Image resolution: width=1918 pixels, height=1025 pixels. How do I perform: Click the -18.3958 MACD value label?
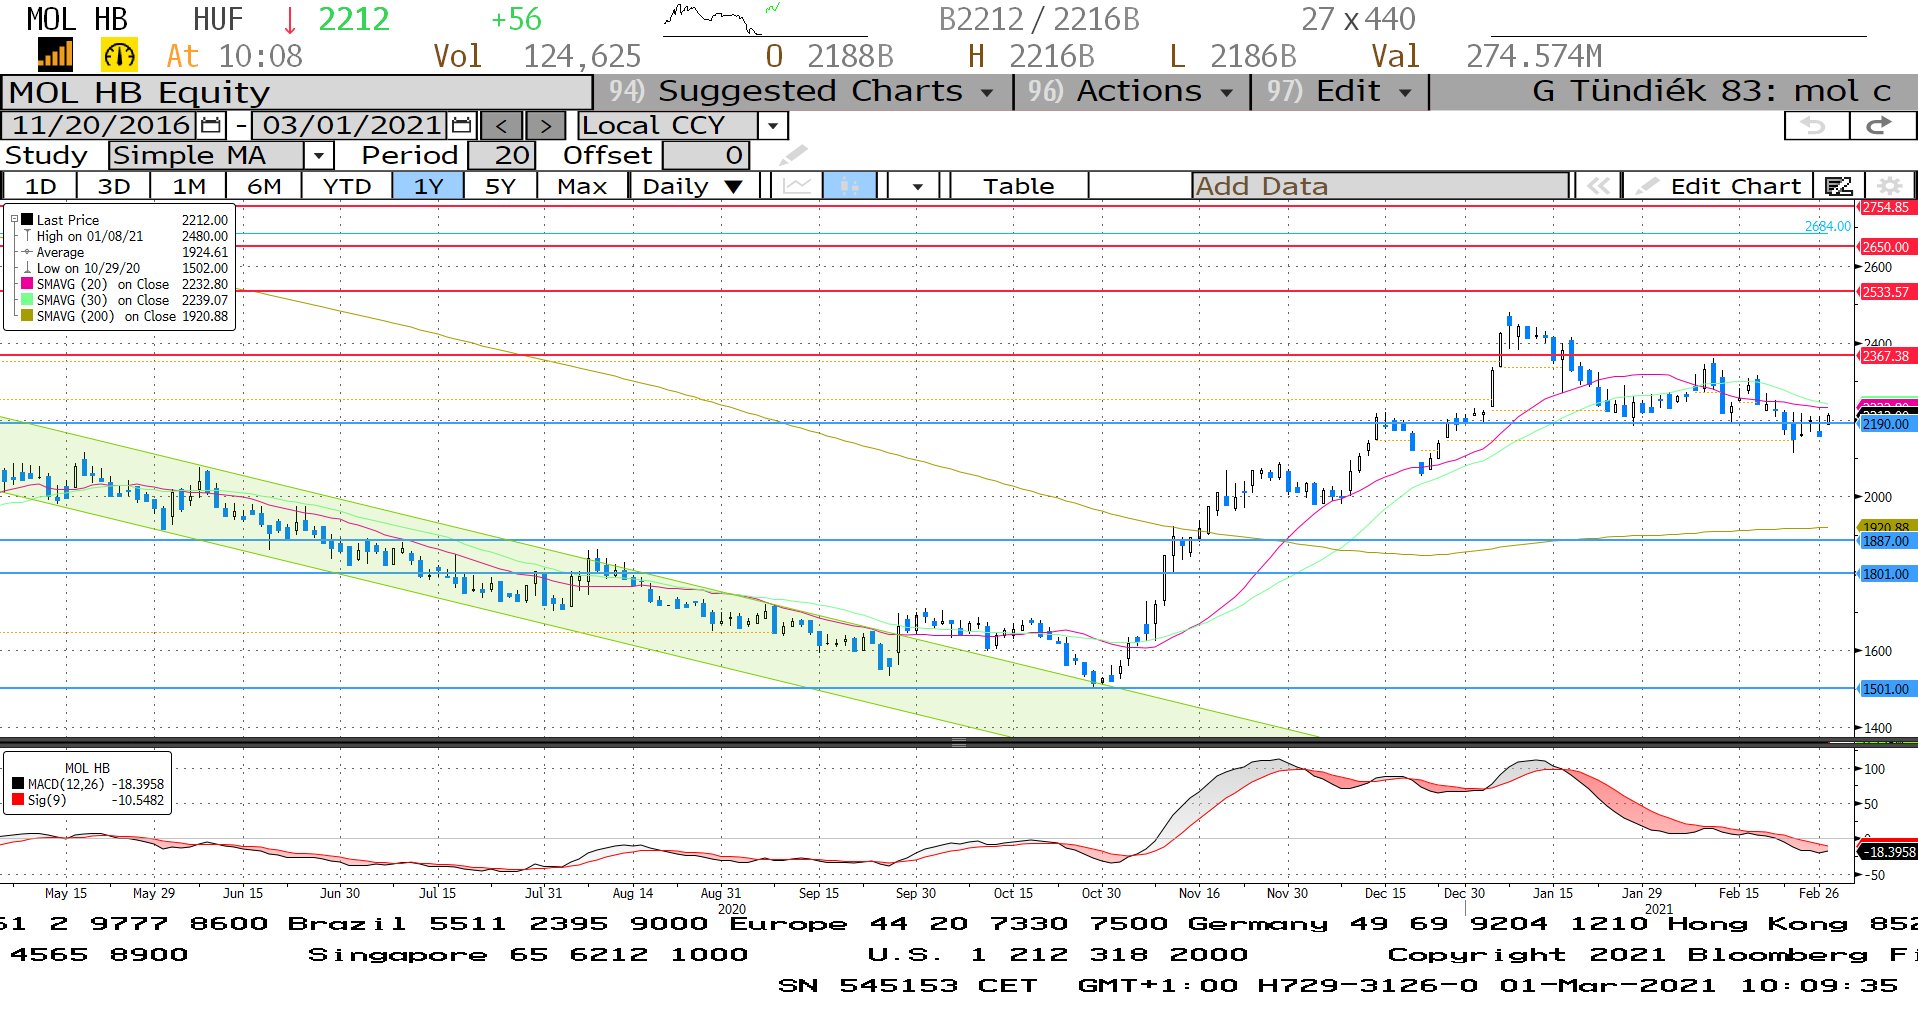(1887, 852)
